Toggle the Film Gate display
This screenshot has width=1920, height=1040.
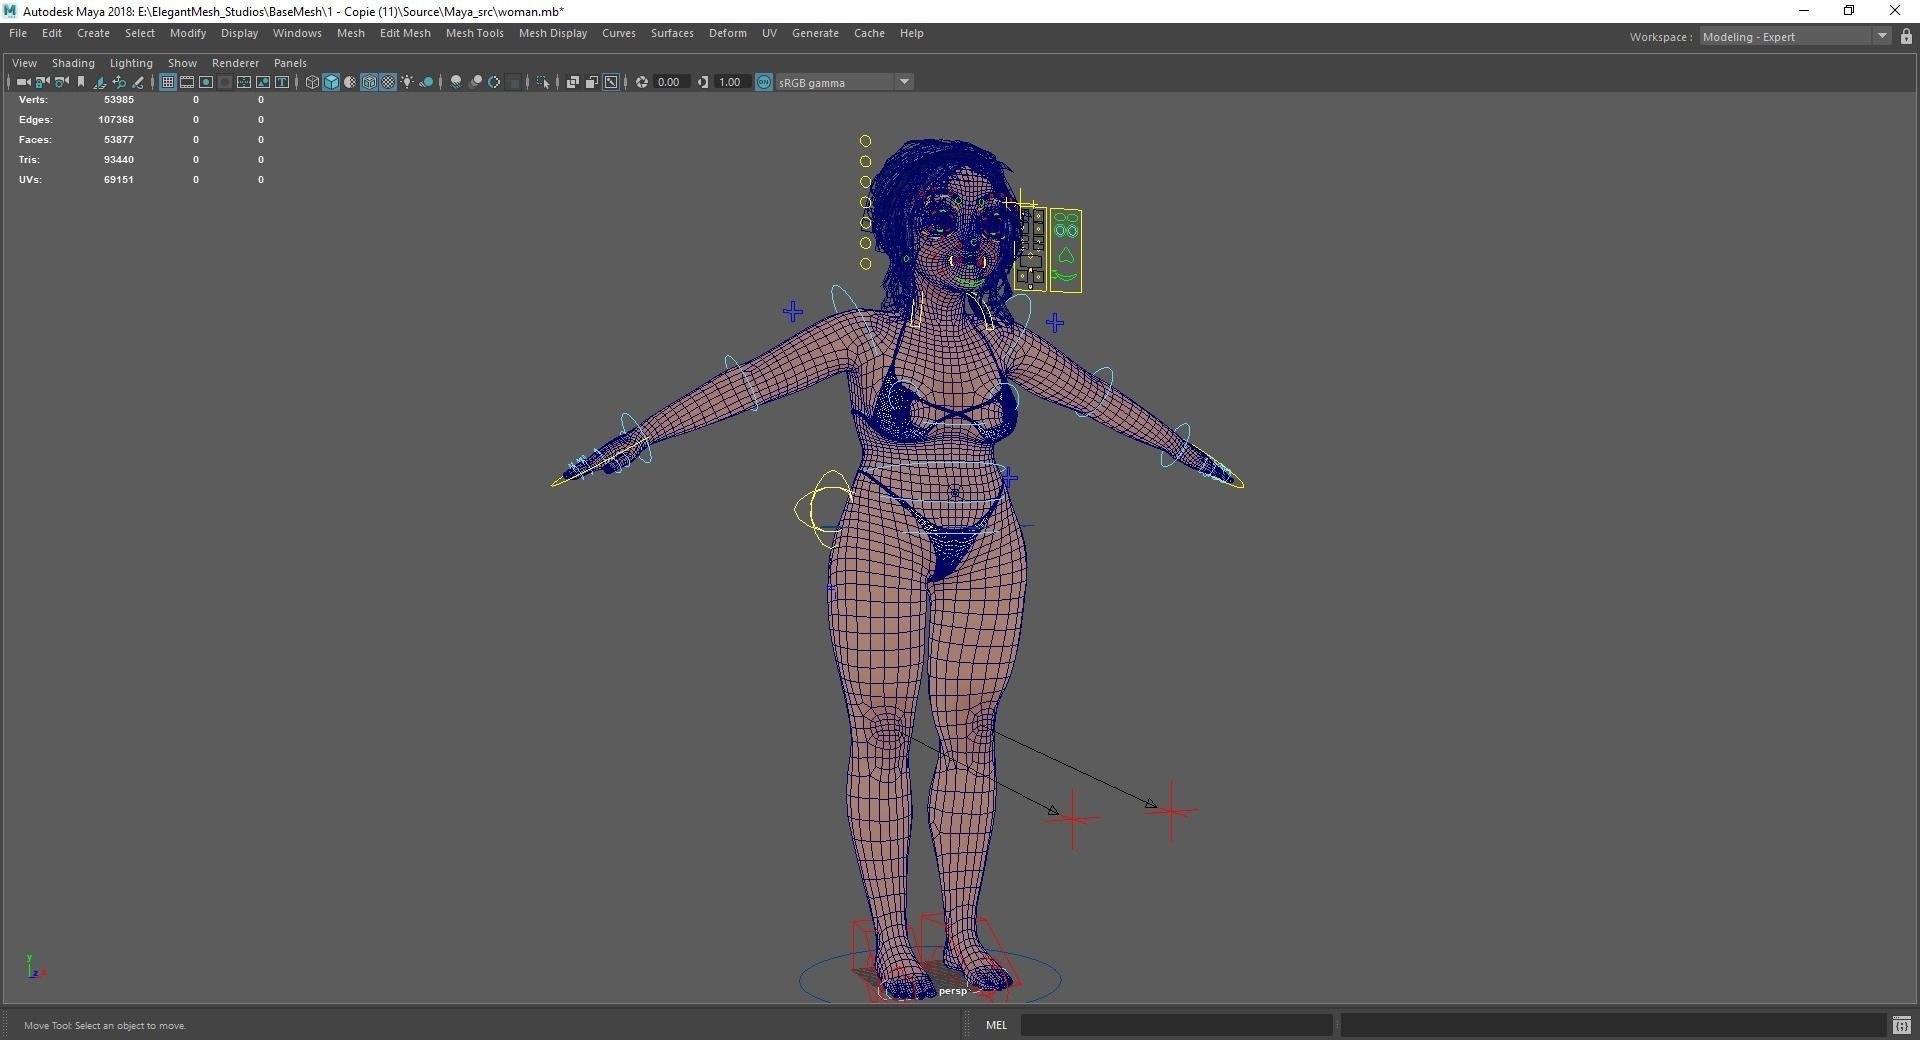click(x=187, y=82)
